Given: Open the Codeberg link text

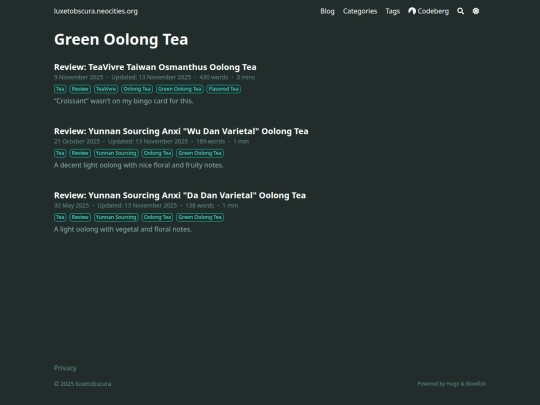Looking at the screenshot, I should pyautogui.click(x=433, y=11).
